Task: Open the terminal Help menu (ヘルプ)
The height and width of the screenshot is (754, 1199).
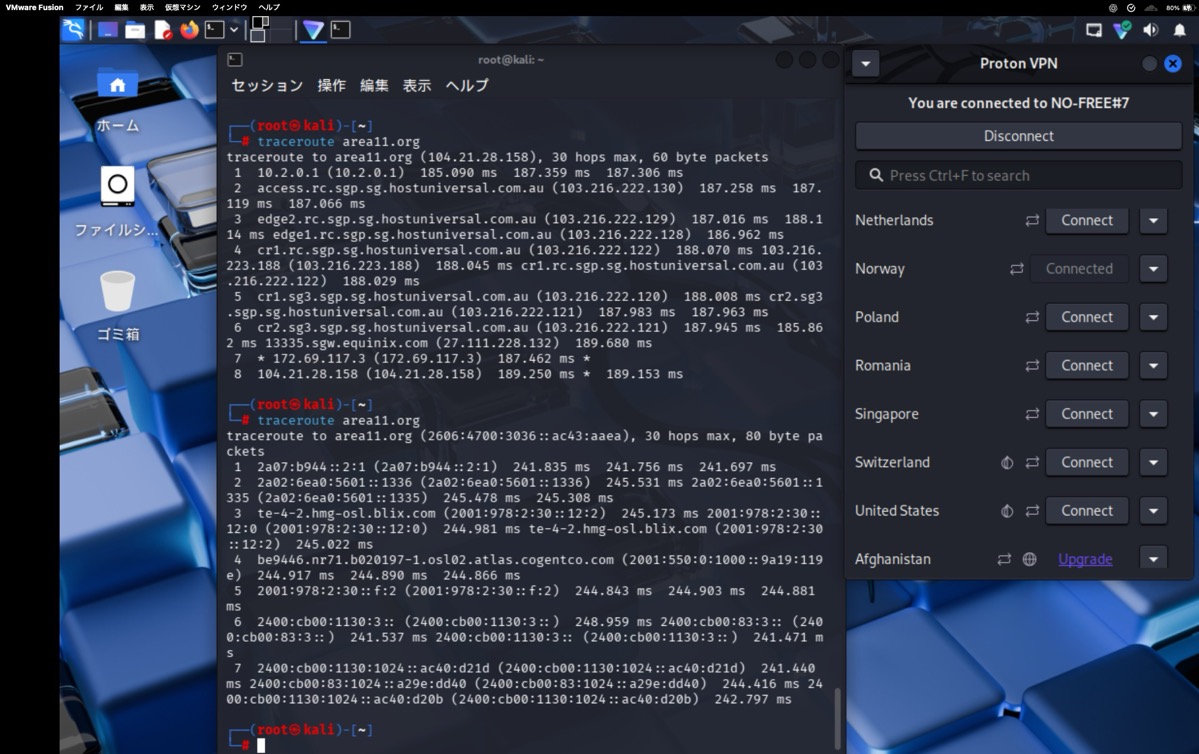Action: tap(466, 86)
